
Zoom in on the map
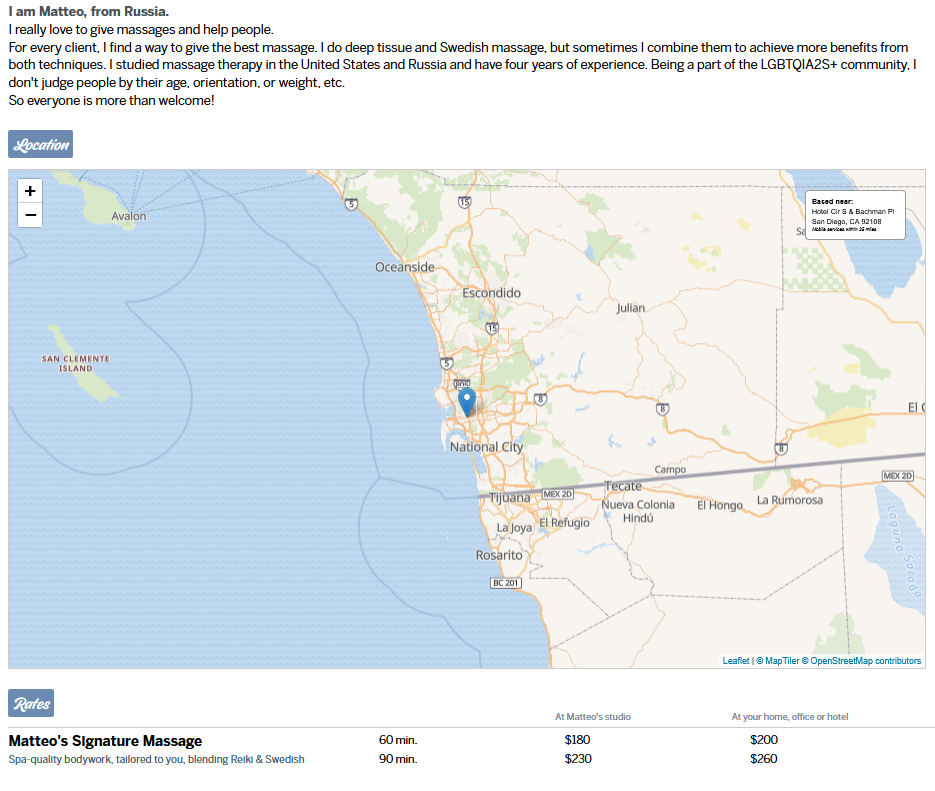pos(30,190)
